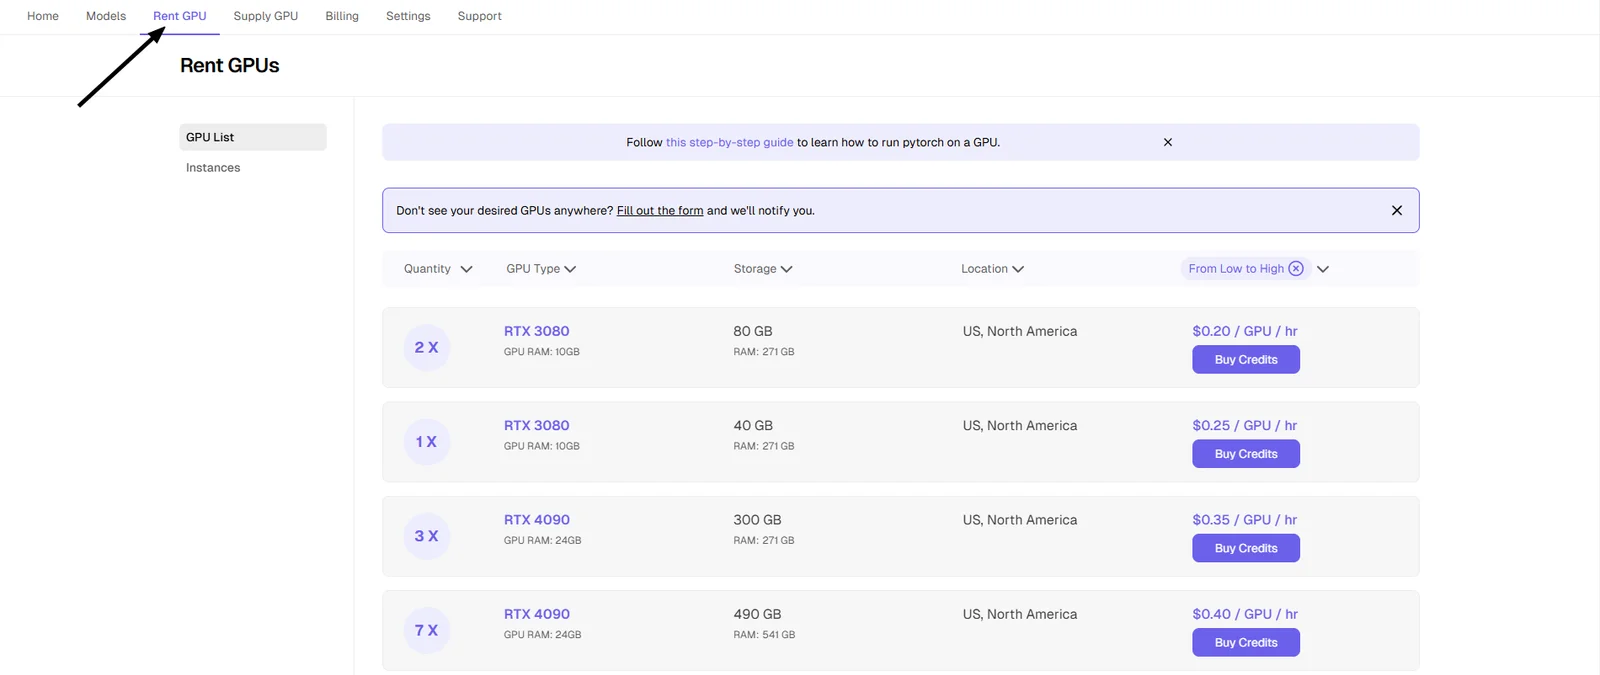
Task: Expand the Quantity filter dropdown
Action: click(x=438, y=269)
